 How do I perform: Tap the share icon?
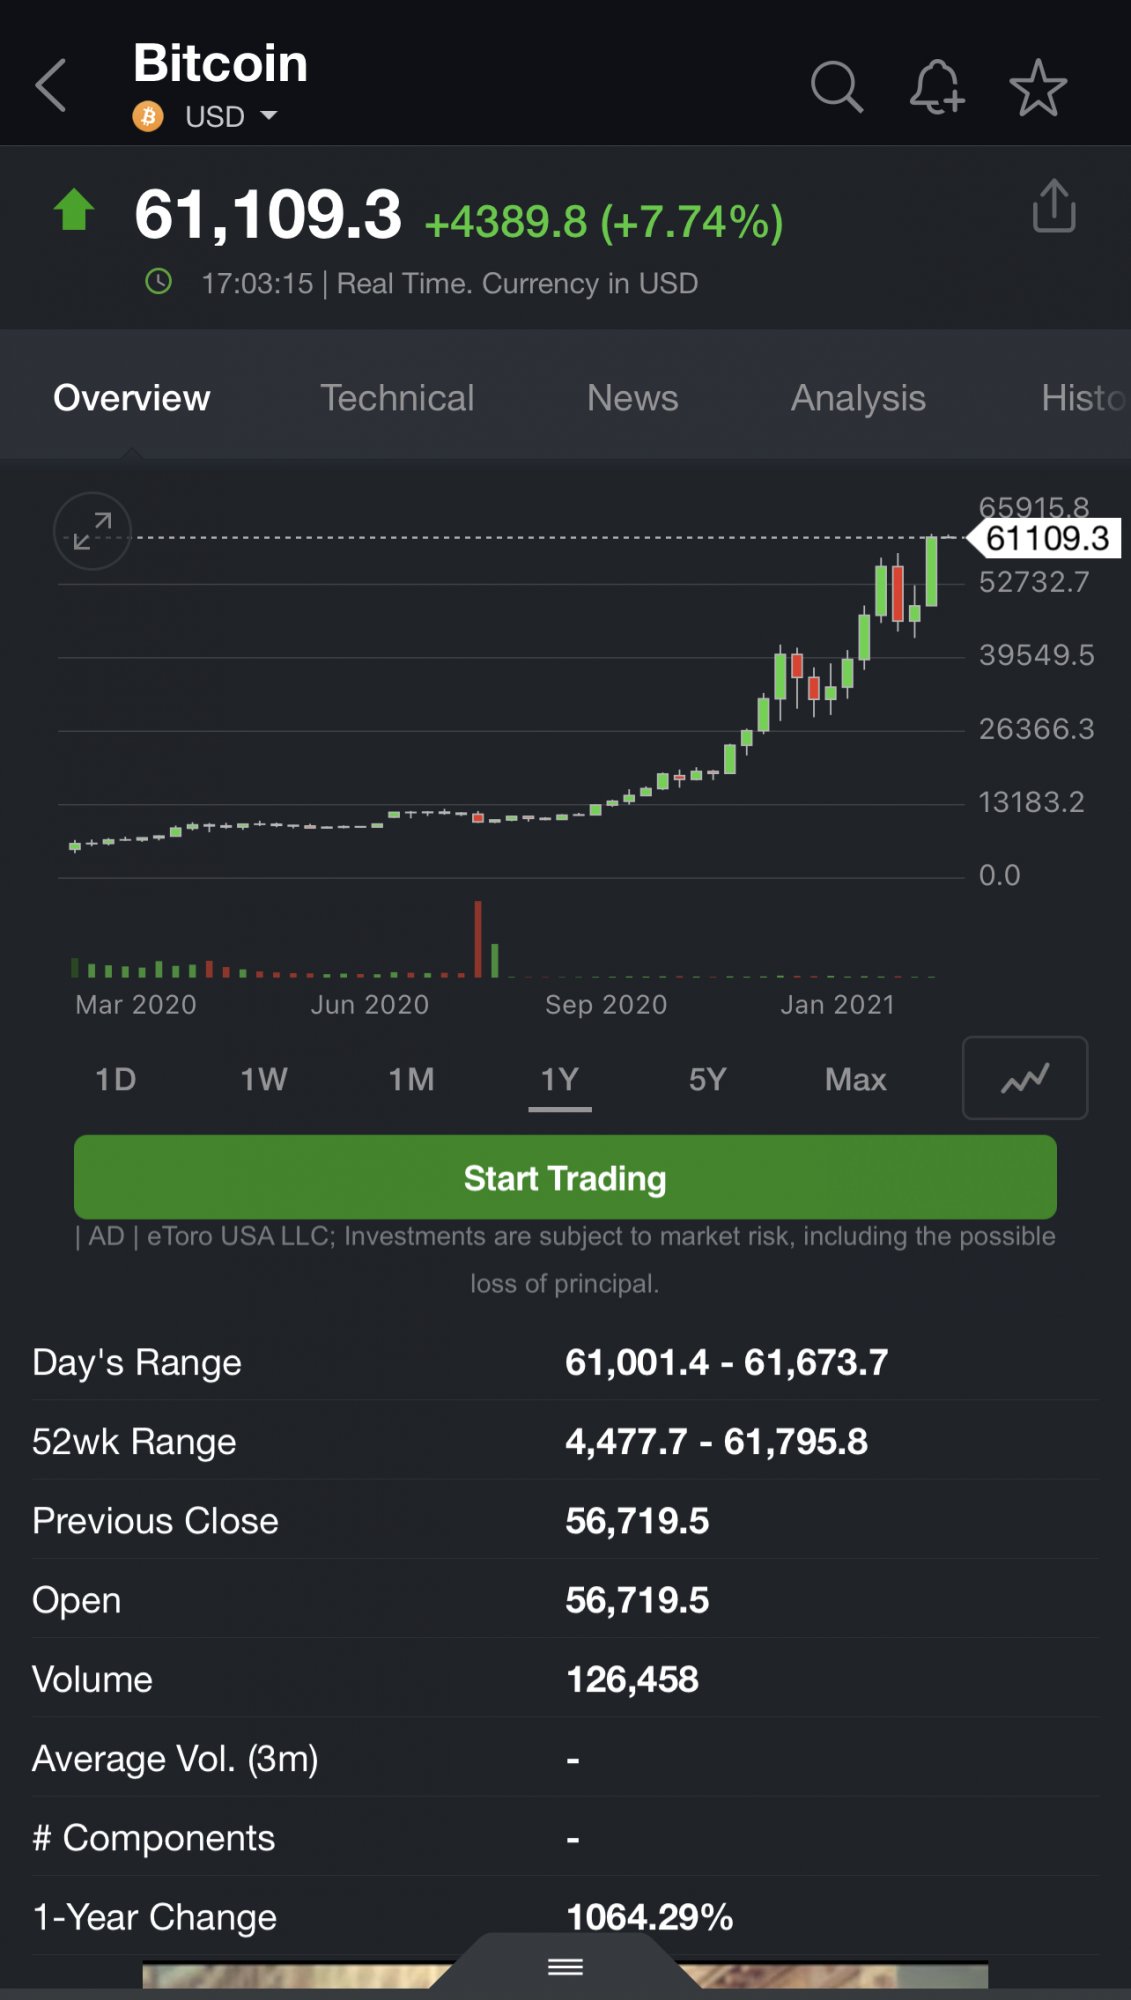tap(1054, 207)
